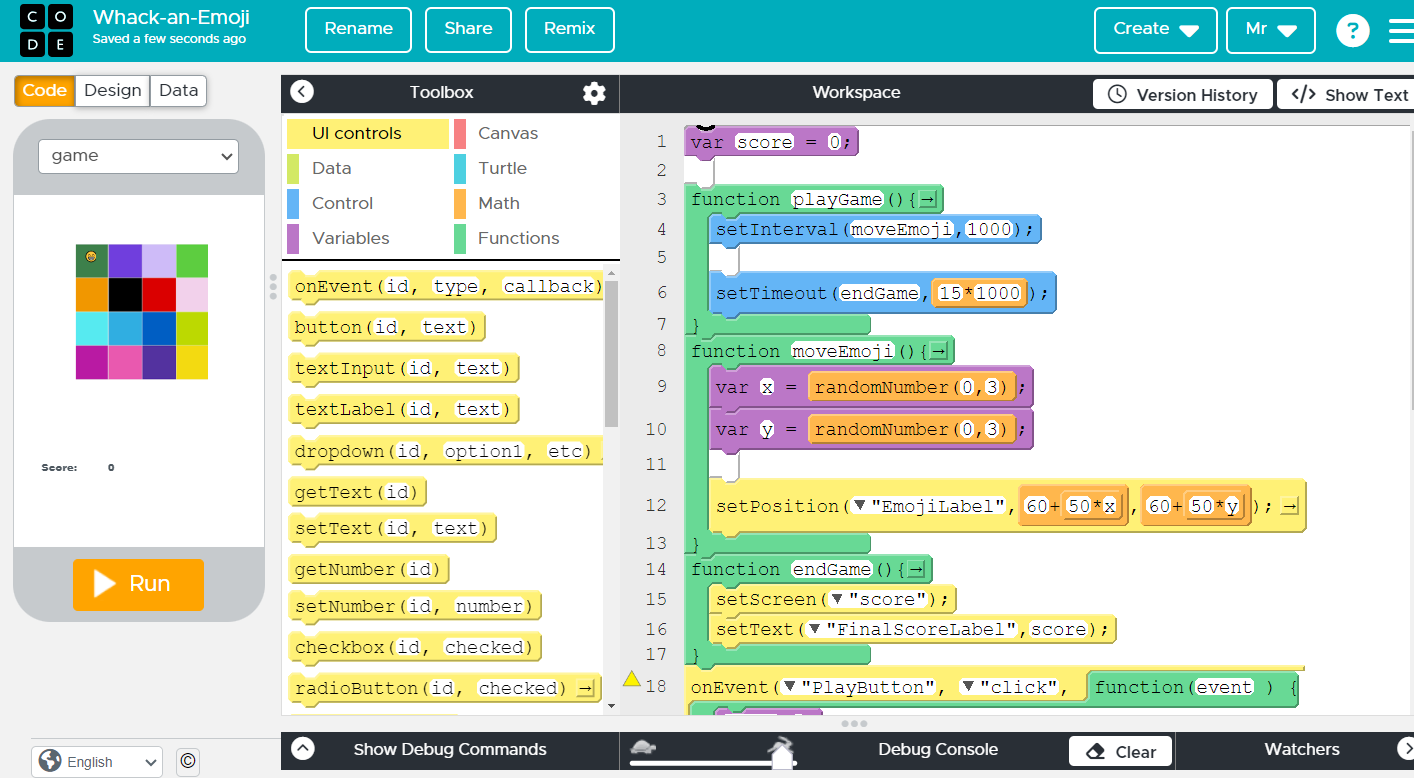Click the 1000 value in setInterval
Viewport: 1414px width, 778px height.
990,230
